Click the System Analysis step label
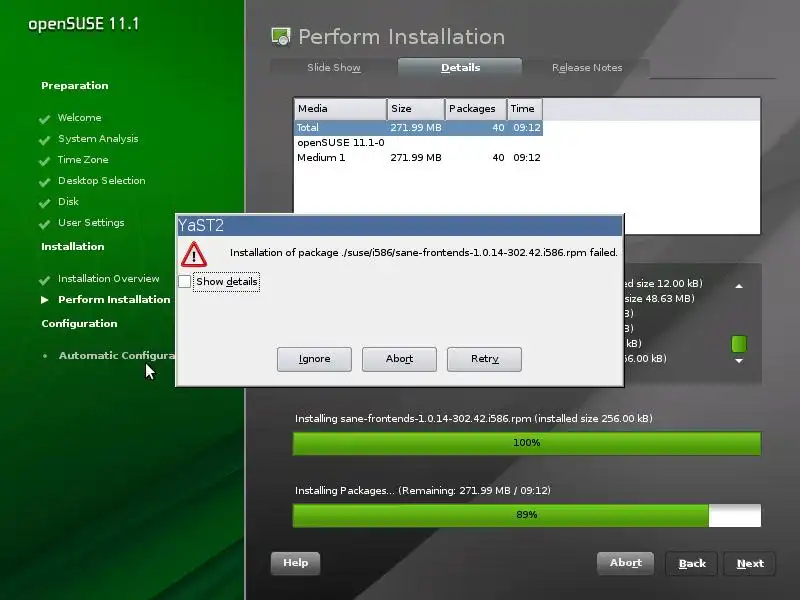The width and height of the screenshot is (800, 600). pos(98,139)
